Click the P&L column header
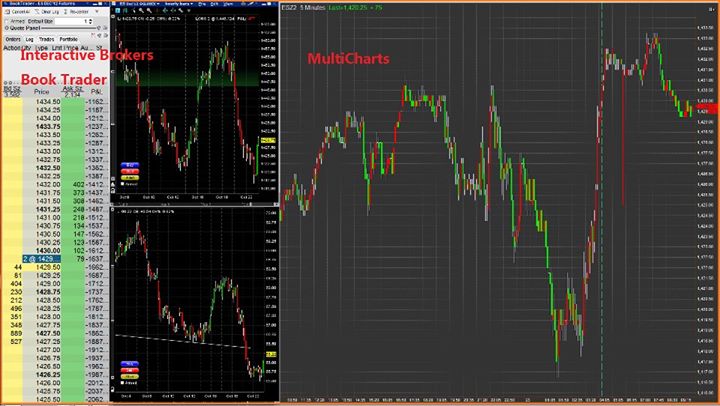 click(96, 91)
